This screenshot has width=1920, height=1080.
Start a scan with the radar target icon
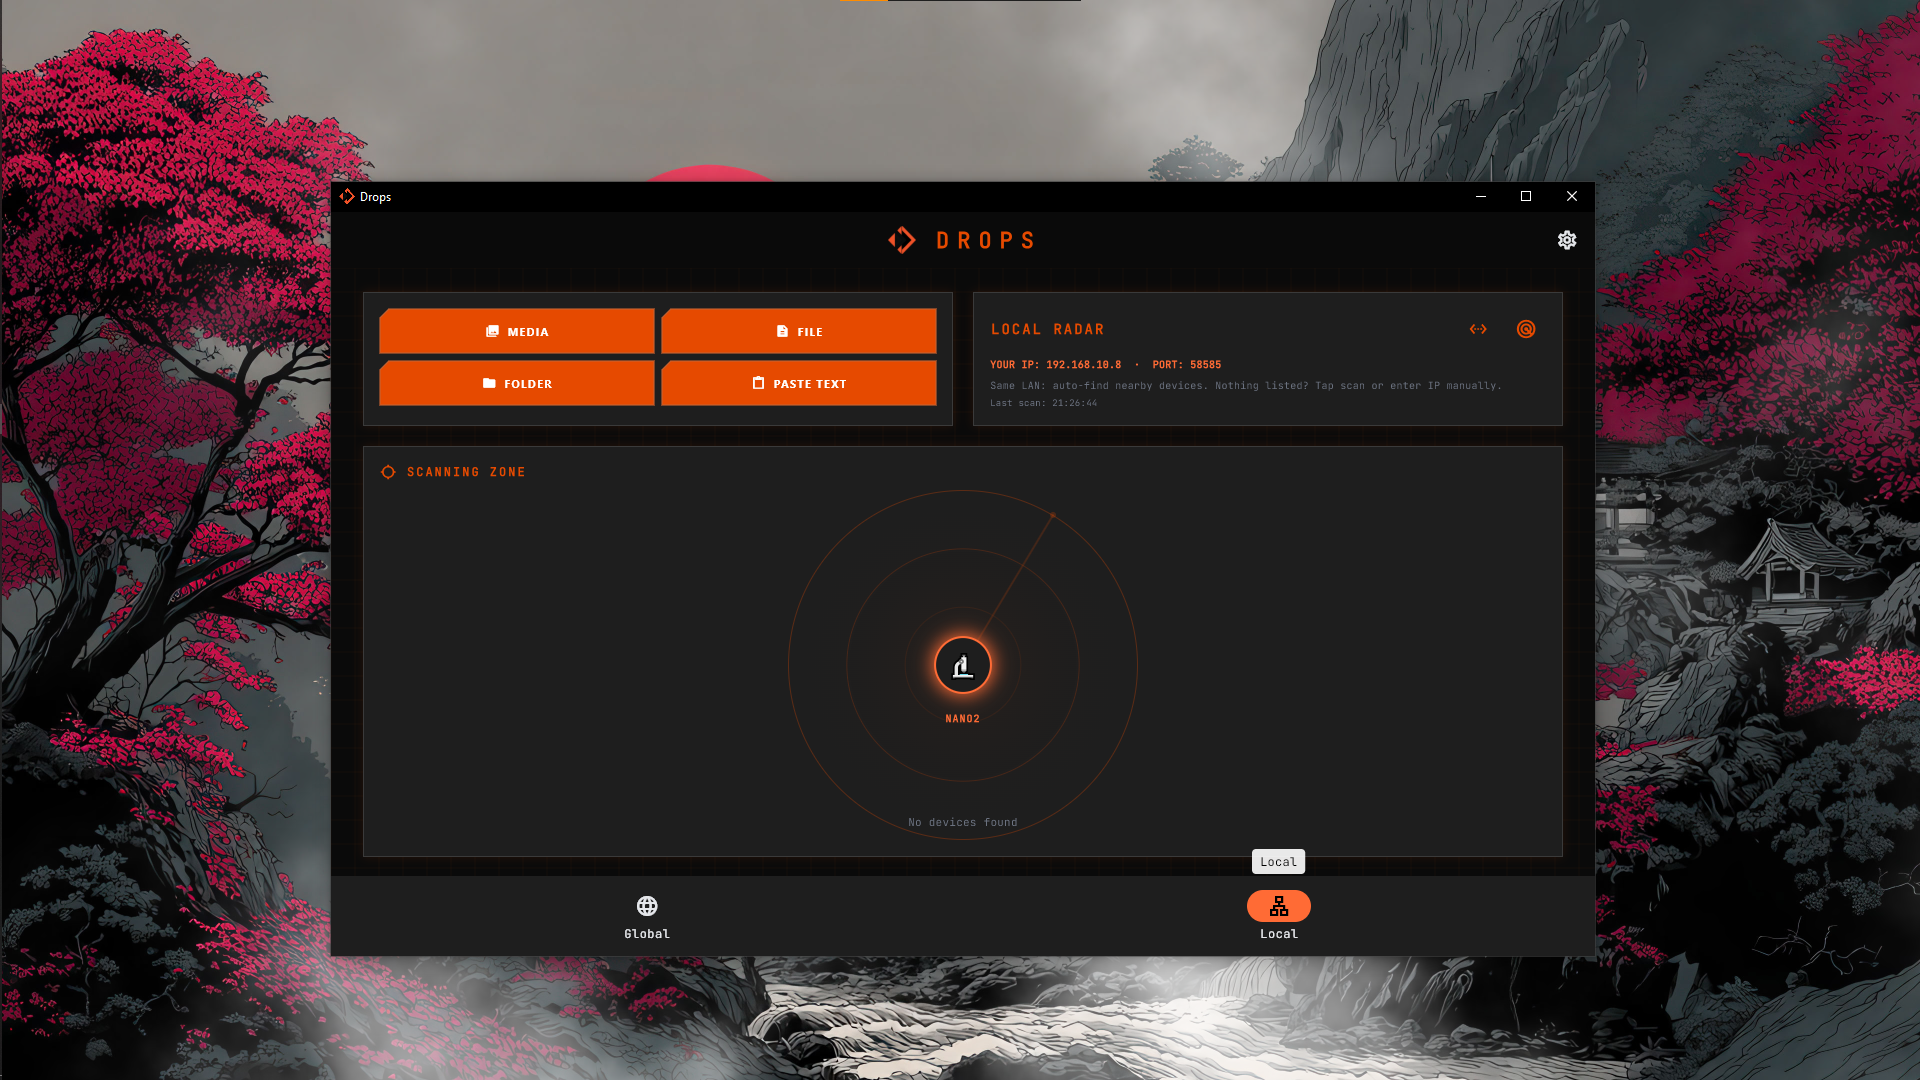1526,329
